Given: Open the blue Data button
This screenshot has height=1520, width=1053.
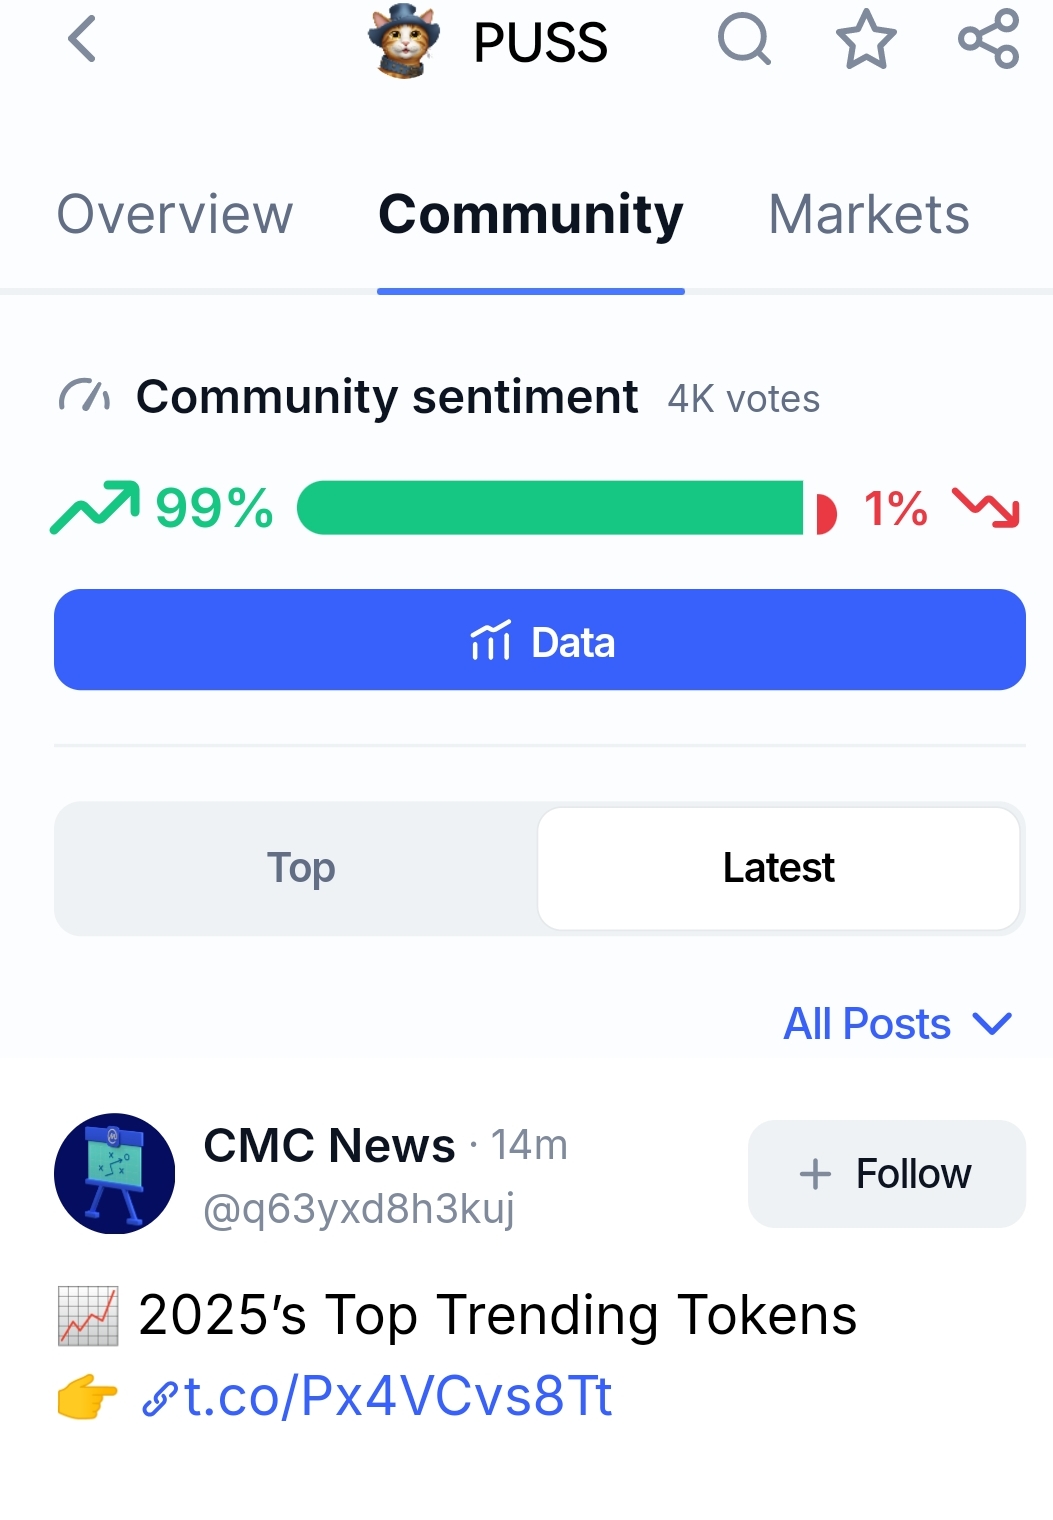Looking at the screenshot, I should pyautogui.click(x=540, y=640).
